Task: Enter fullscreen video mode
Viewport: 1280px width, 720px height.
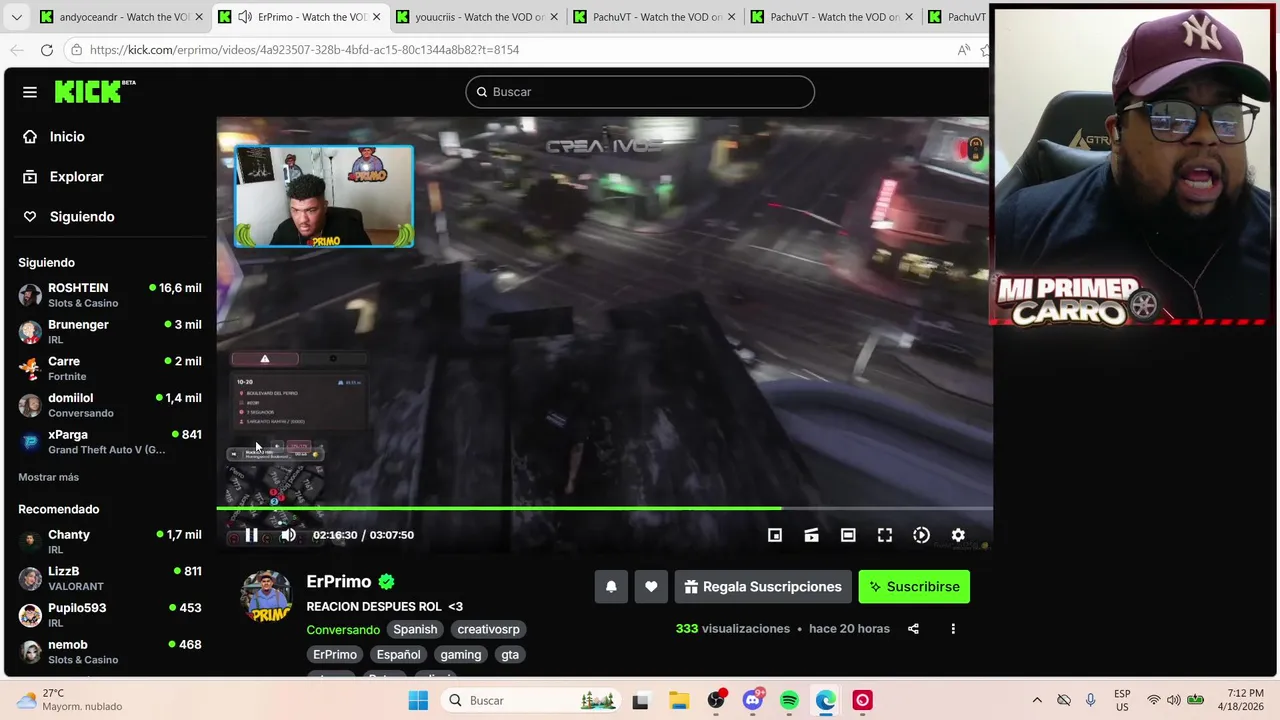Action: point(885,536)
